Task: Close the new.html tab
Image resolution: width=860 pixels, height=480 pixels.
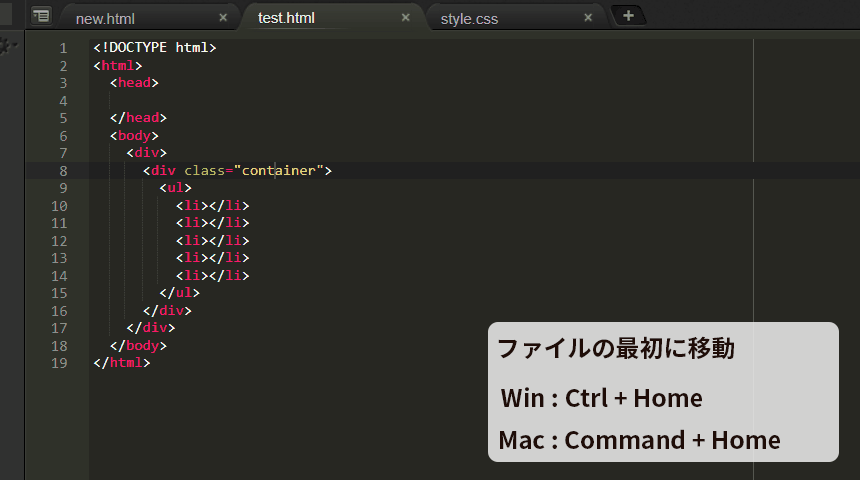Action: click(x=223, y=18)
